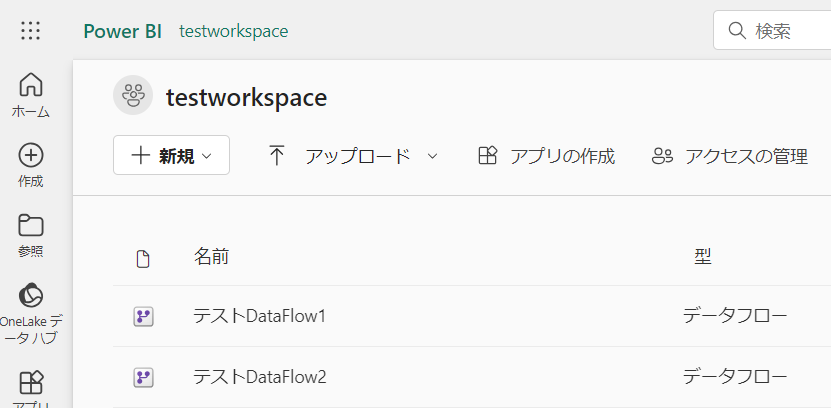Viewport: 831px width, 408px height.
Task: Go to ホーム in the sidebar
Action: pos(31,95)
